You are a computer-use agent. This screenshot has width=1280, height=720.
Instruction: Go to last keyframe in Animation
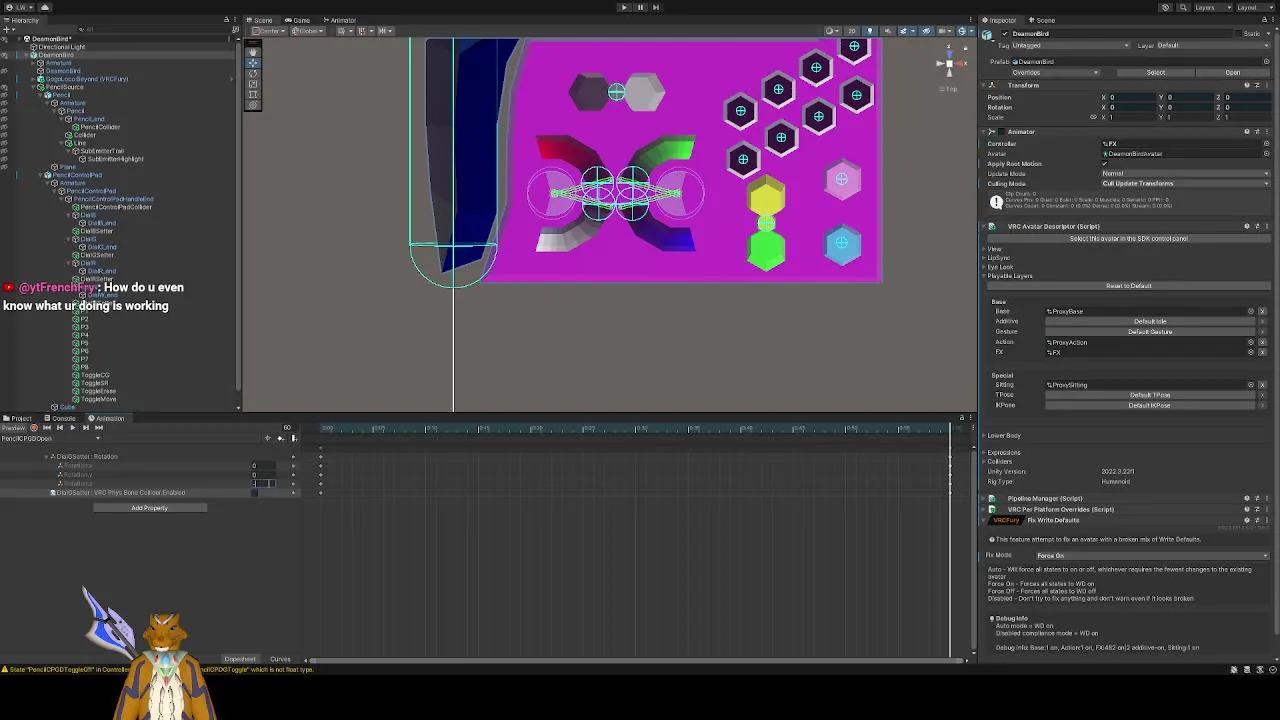point(98,428)
